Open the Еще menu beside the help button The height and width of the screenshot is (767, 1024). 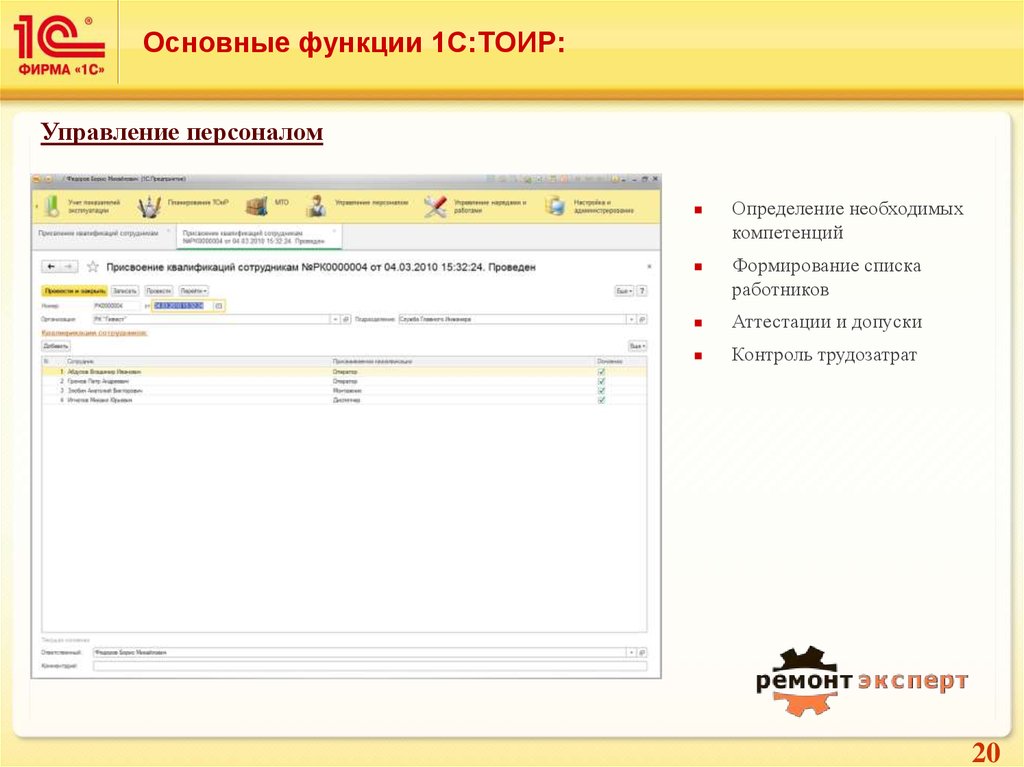(624, 291)
